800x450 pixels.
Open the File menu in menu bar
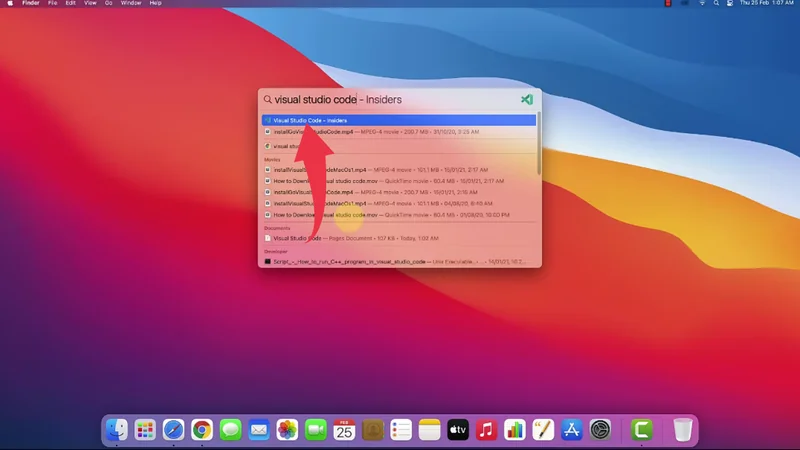(x=53, y=5)
